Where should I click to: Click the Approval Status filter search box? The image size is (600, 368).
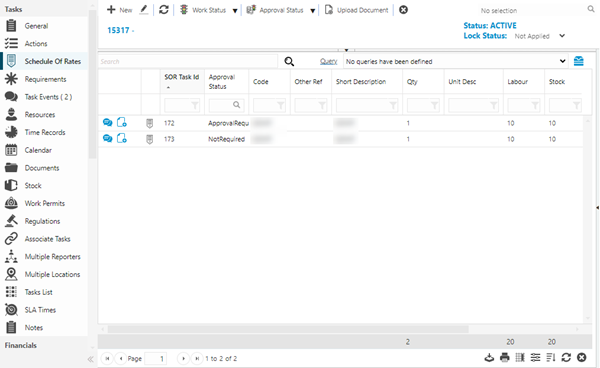click(x=227, y=105)
